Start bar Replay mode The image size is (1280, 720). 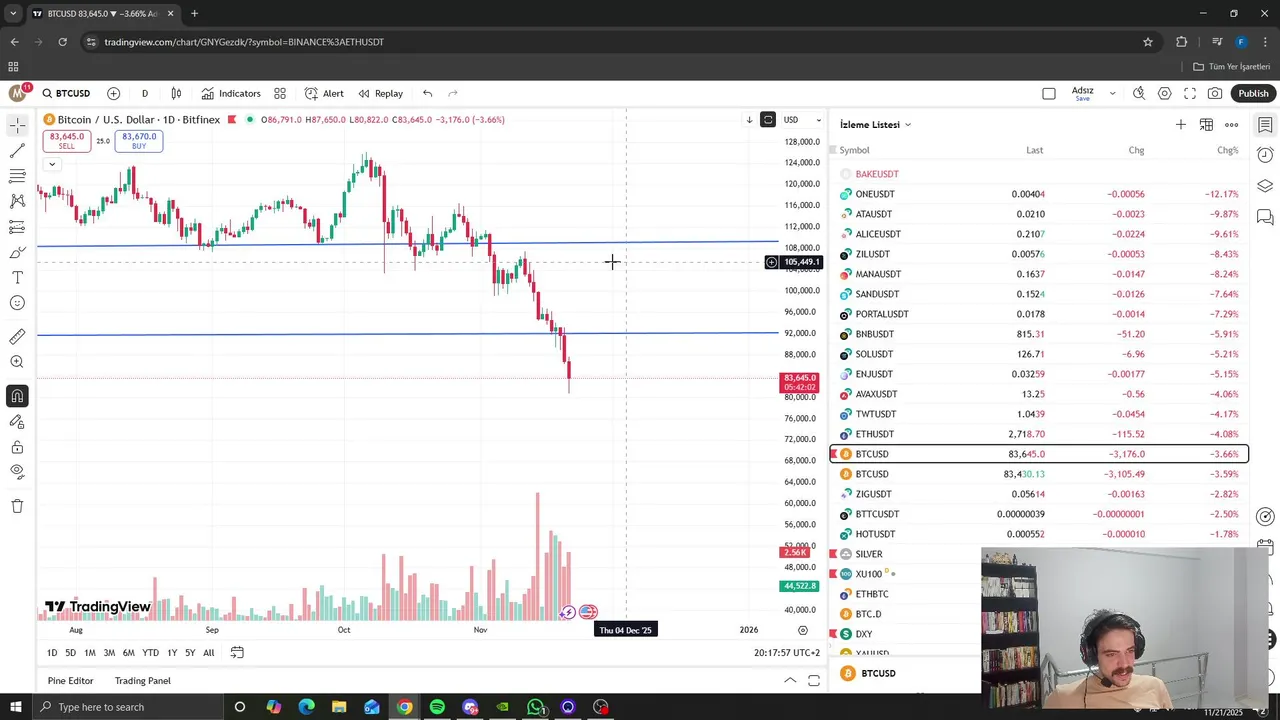(380, 93)
